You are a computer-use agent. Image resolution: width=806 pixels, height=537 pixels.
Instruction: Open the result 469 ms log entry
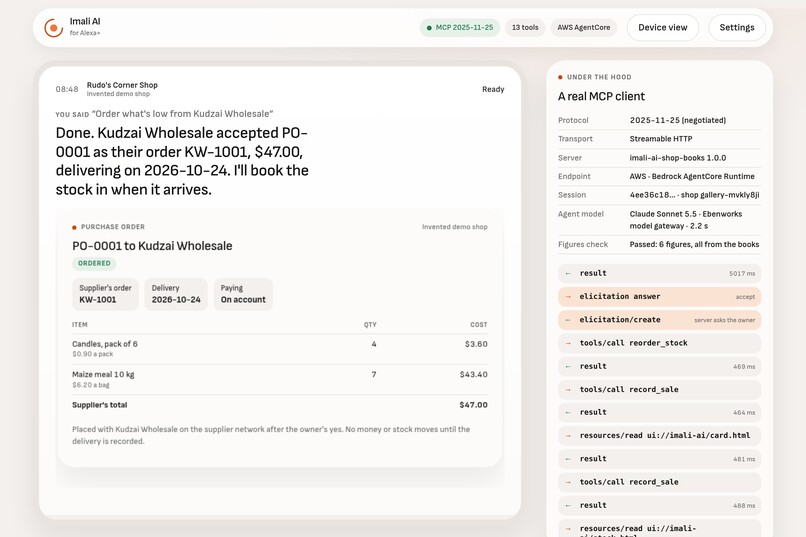pyautogui.click(x=660, y=366)
